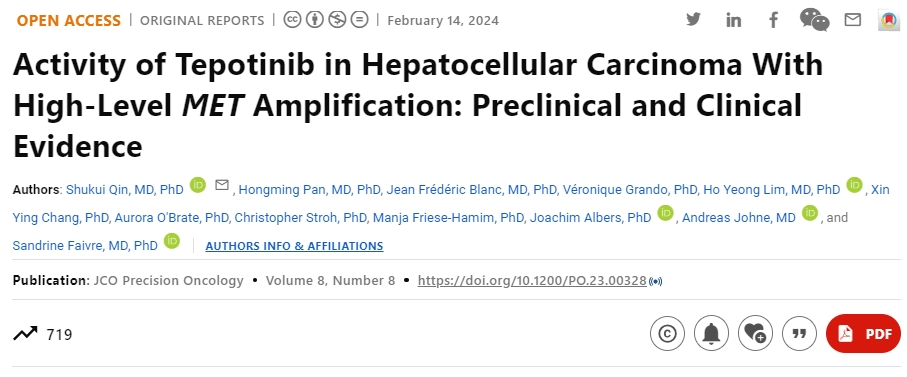907x377 pixels.
Task: Open author Hongming Pan's profile
Action: tap(309, 190)
